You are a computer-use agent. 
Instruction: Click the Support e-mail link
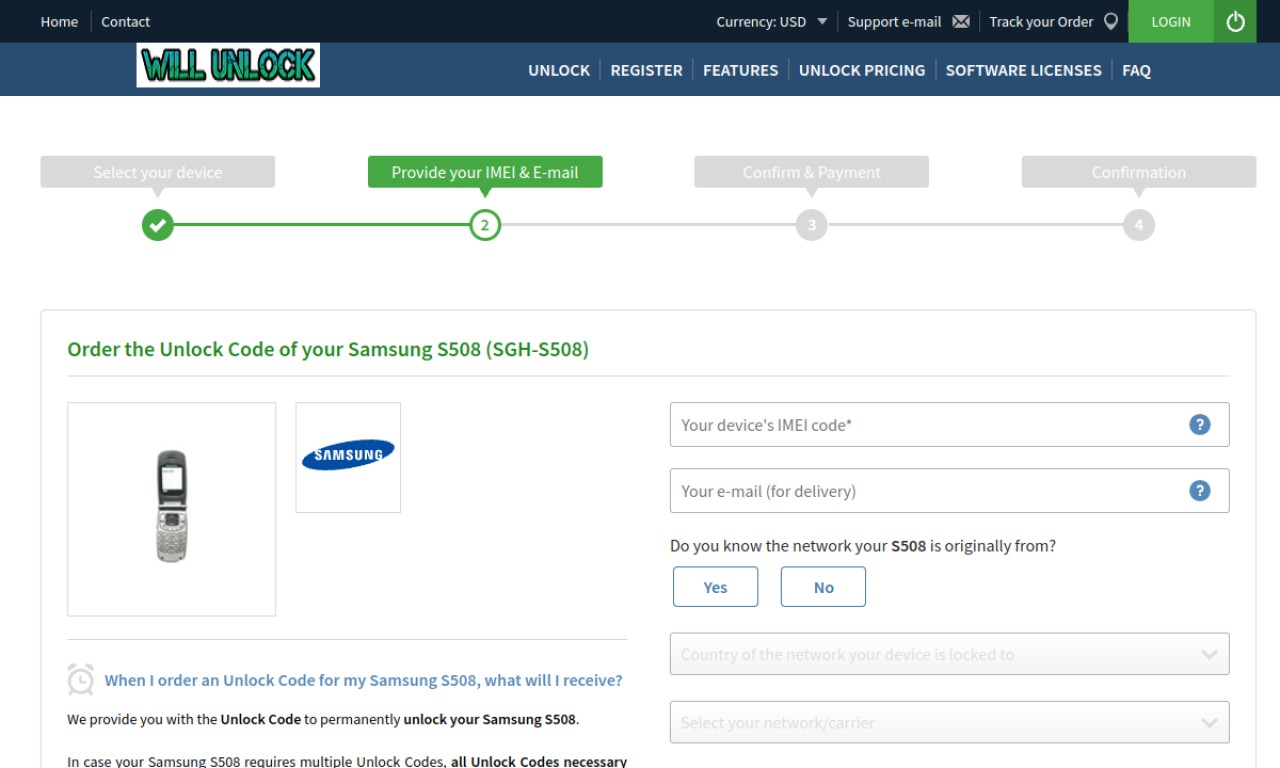tap(895, 22)
